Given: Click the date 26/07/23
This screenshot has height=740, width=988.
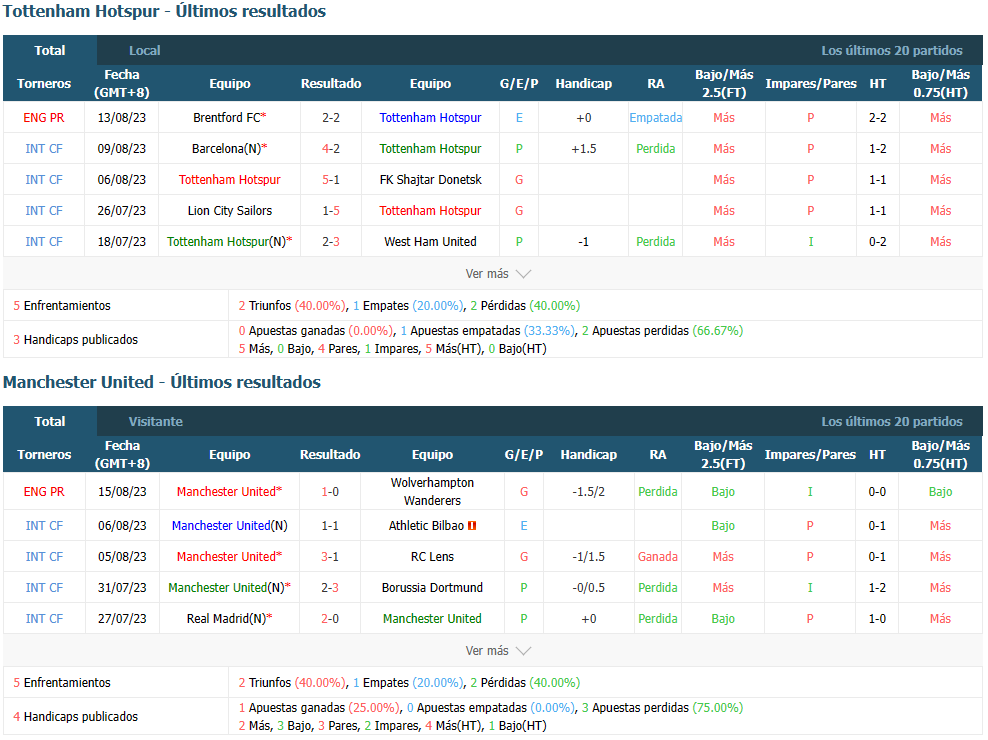Looking at the screenshot, I should [122, 211].
